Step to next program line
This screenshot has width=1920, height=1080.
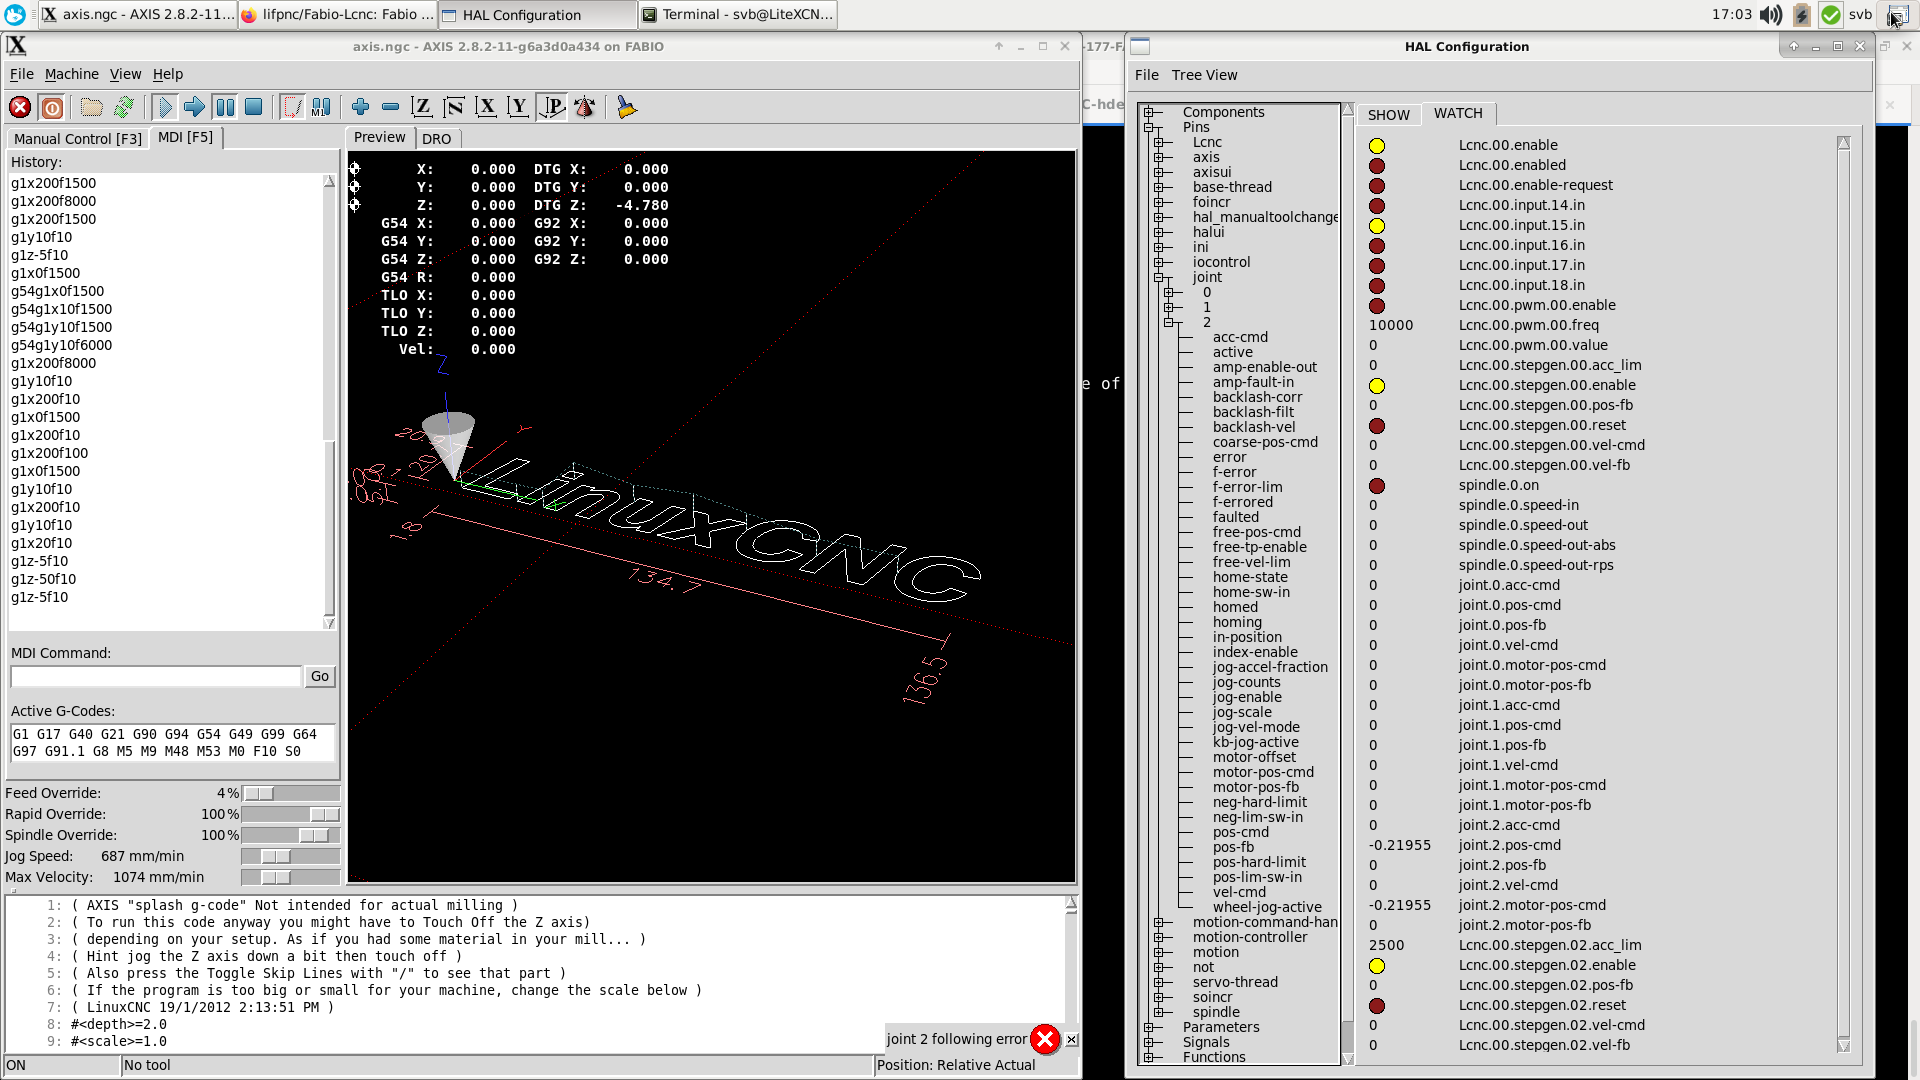pos(194,107)
